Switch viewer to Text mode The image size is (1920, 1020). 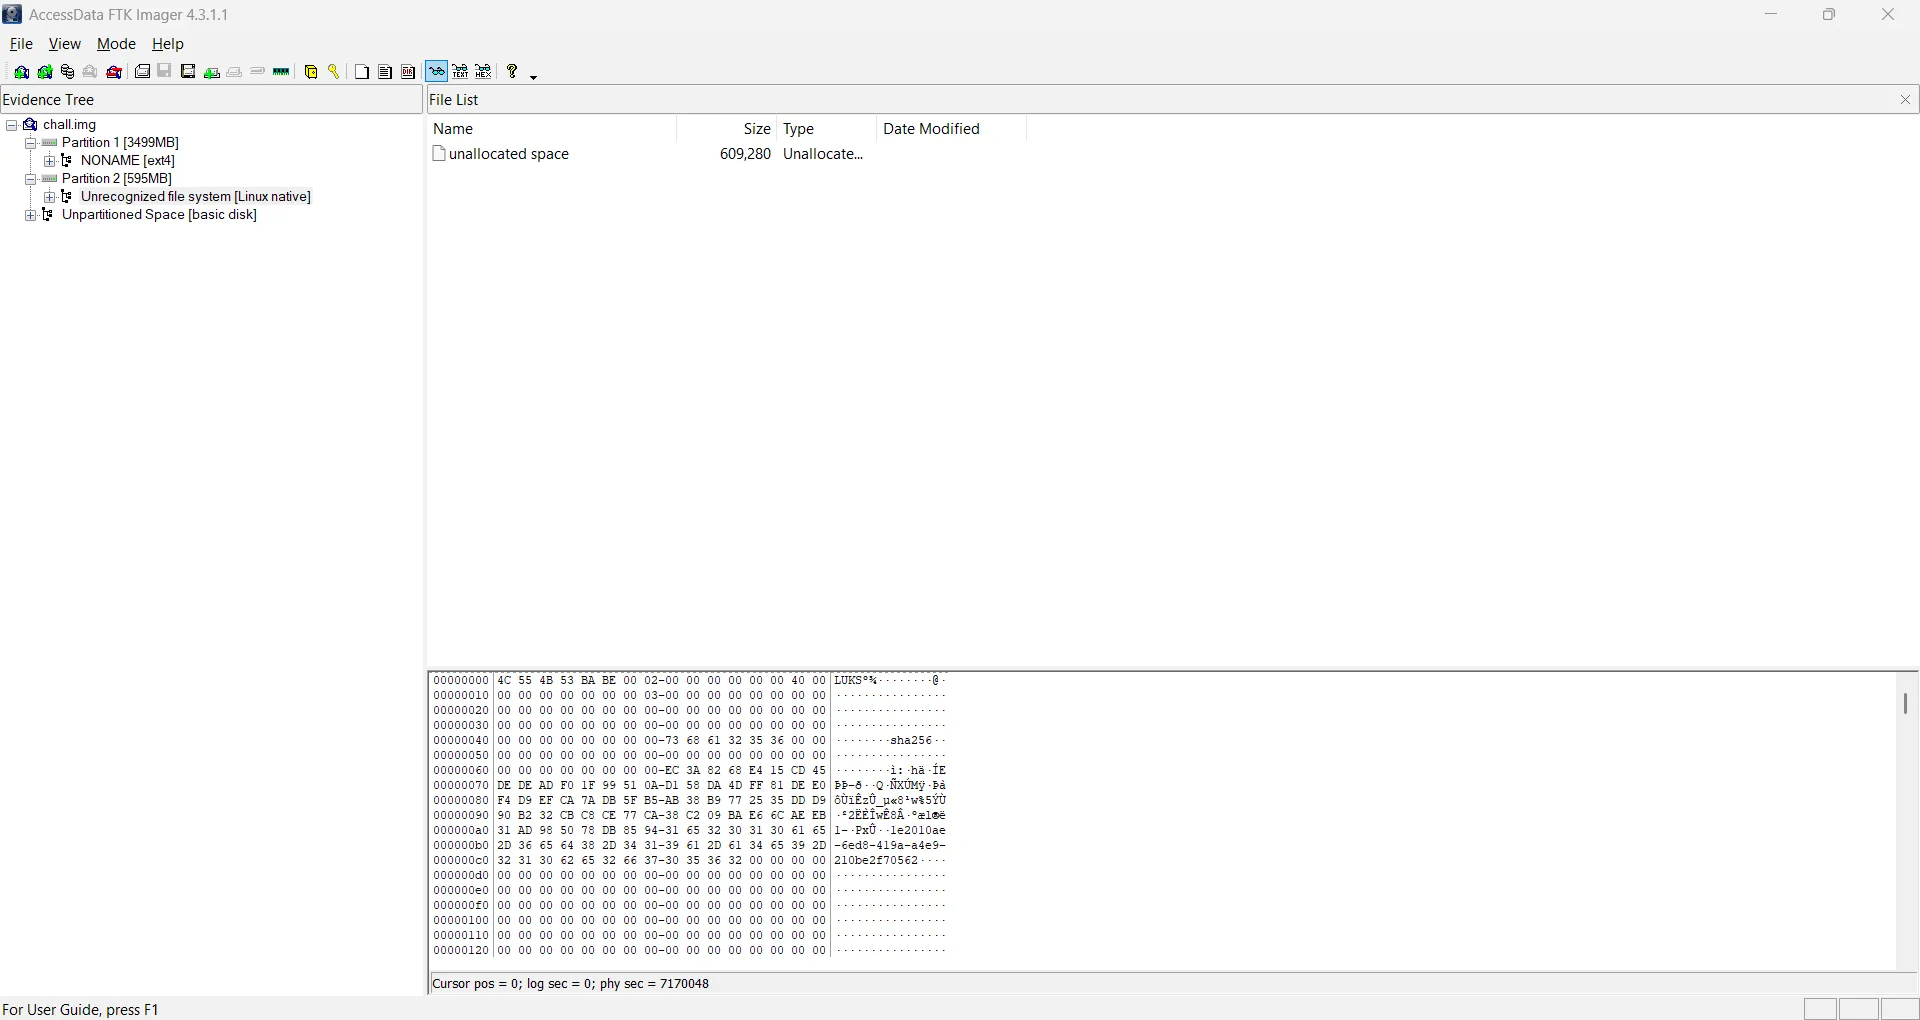point(460,72)
